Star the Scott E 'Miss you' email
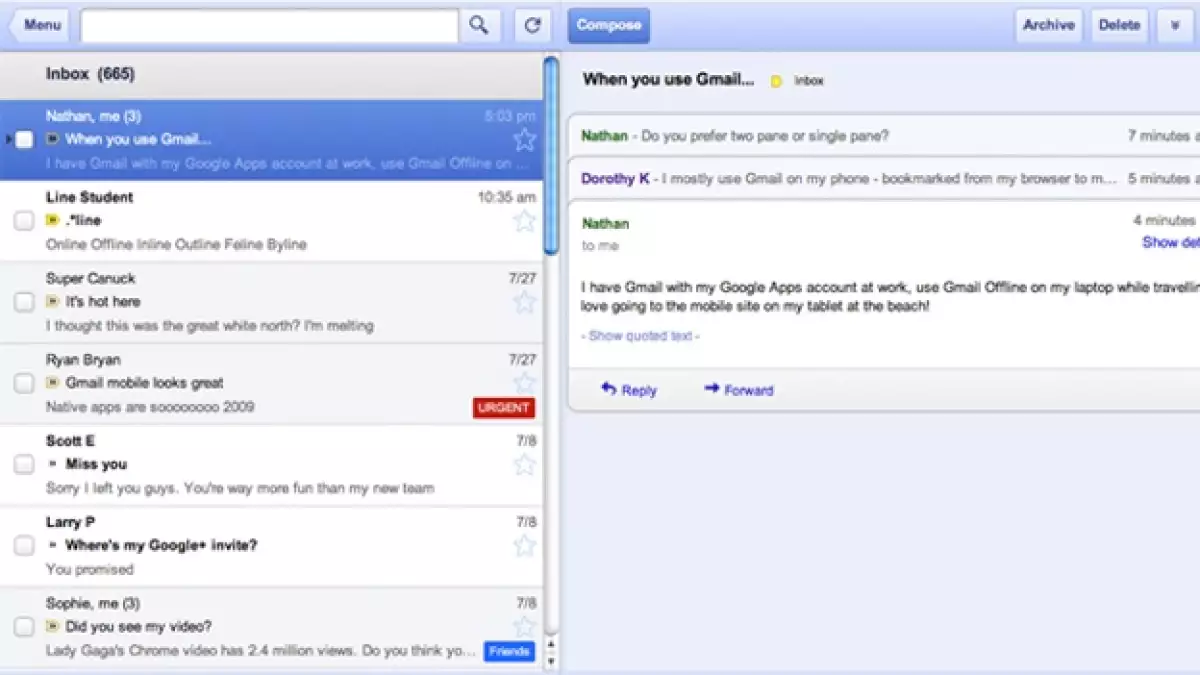 click(x=524, y=464)
